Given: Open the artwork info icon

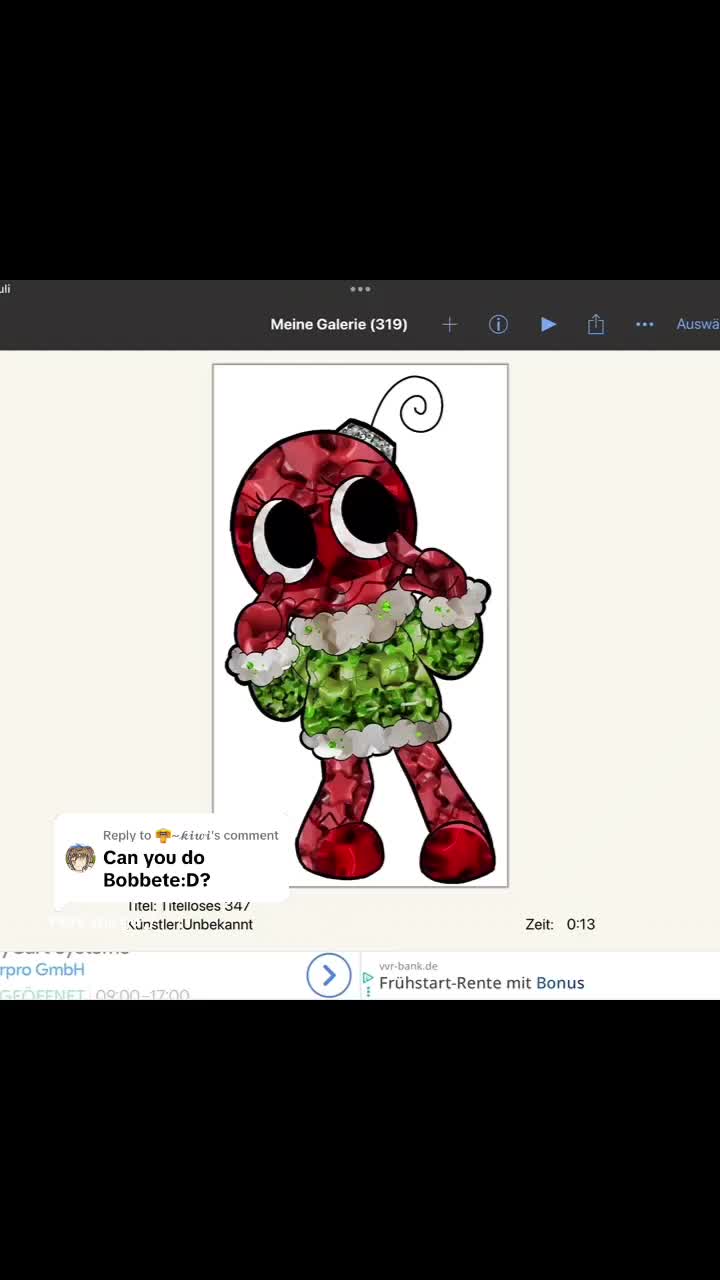Looking at the screenshot, I should point(498,324).
